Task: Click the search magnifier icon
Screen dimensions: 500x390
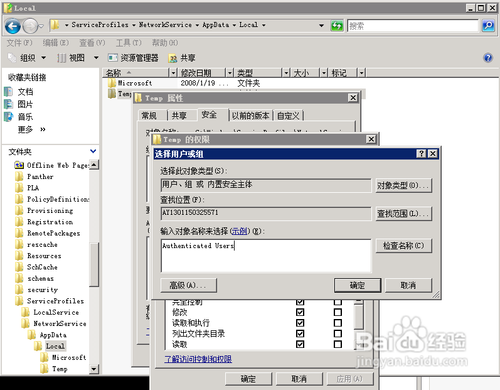Action: click(488, 26)
